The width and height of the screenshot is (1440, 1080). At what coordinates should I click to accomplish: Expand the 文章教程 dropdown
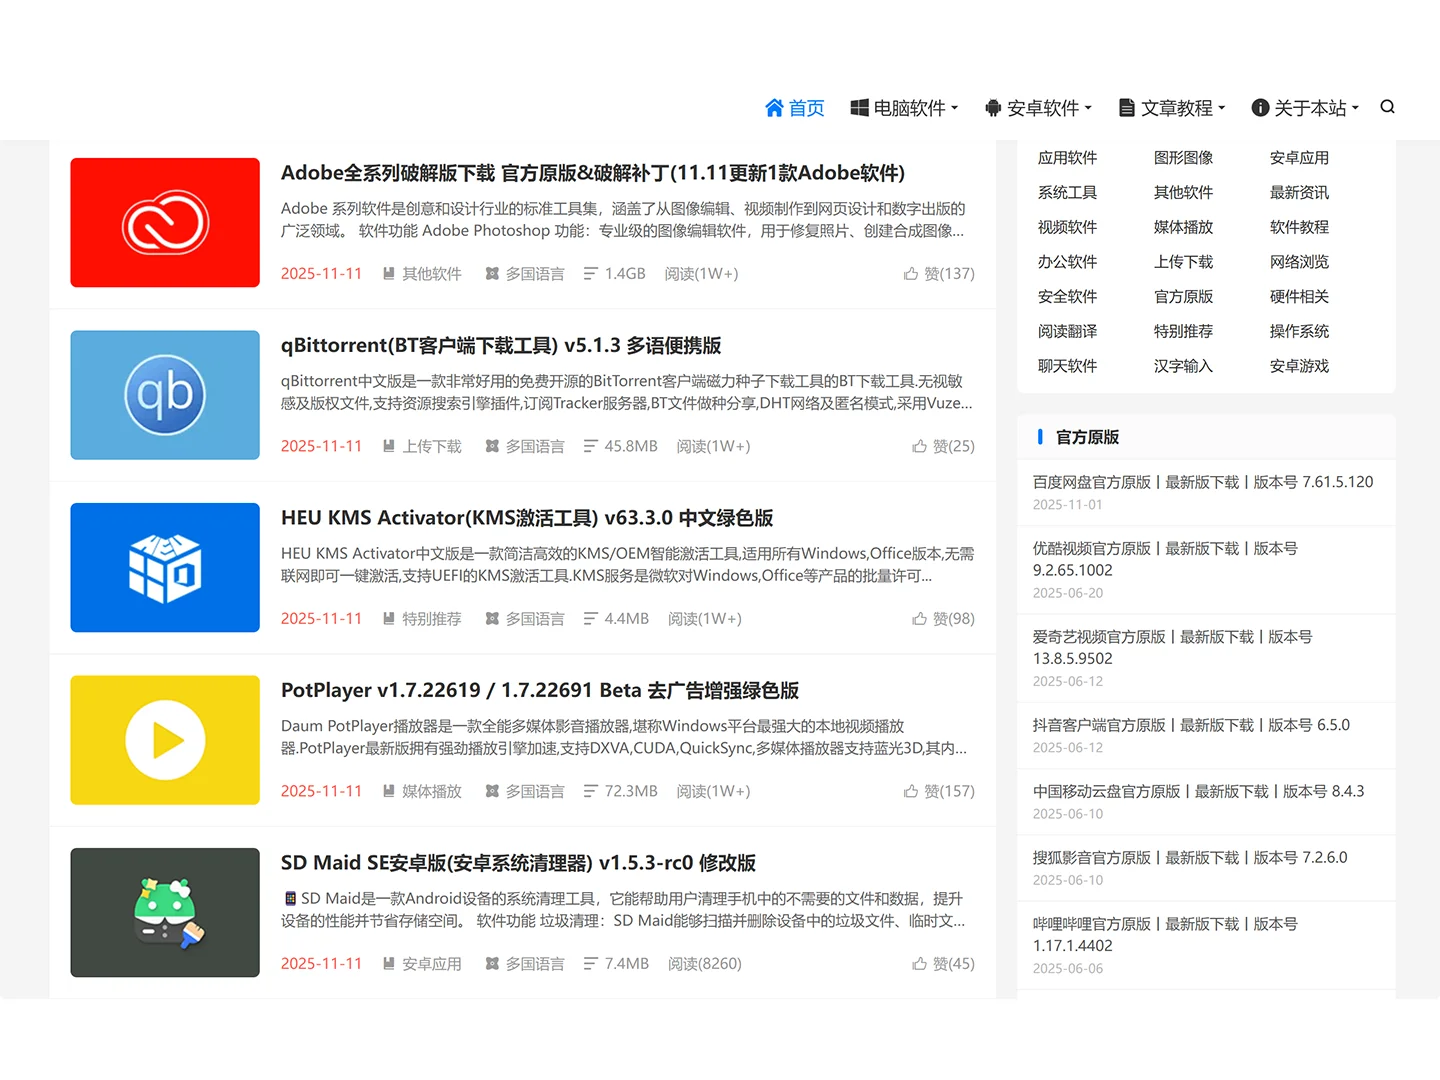pos(1171,108)
